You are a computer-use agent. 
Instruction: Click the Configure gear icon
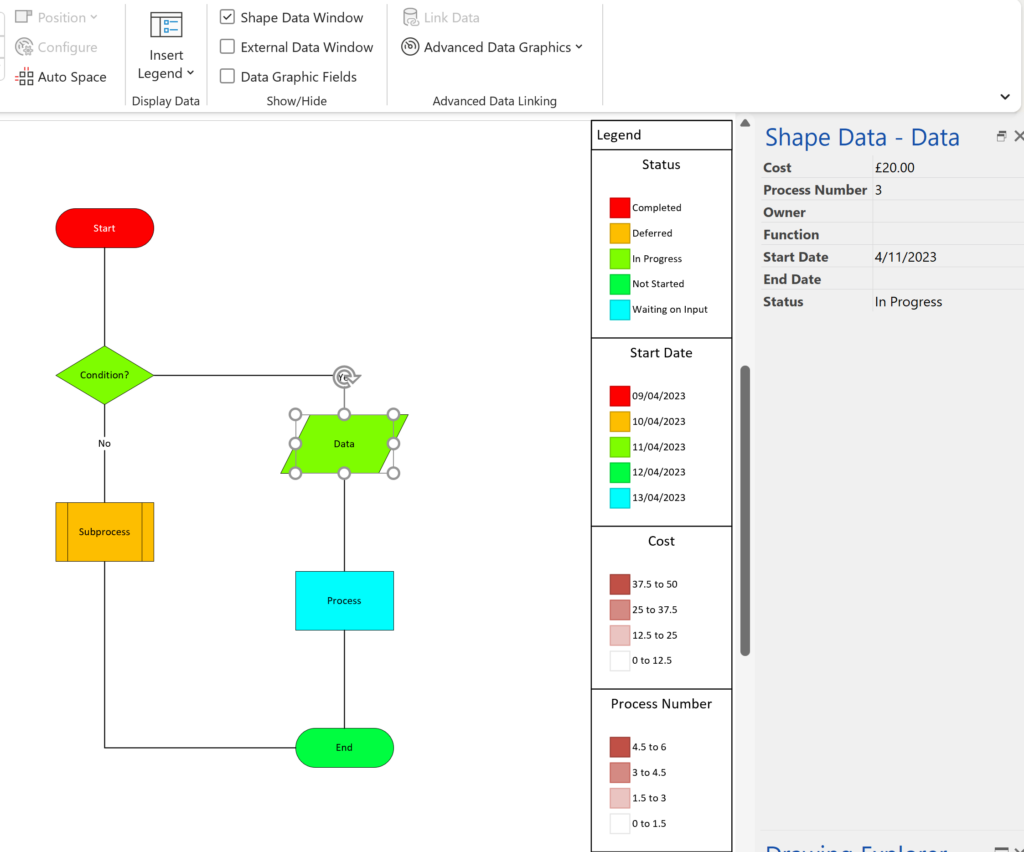24,47
